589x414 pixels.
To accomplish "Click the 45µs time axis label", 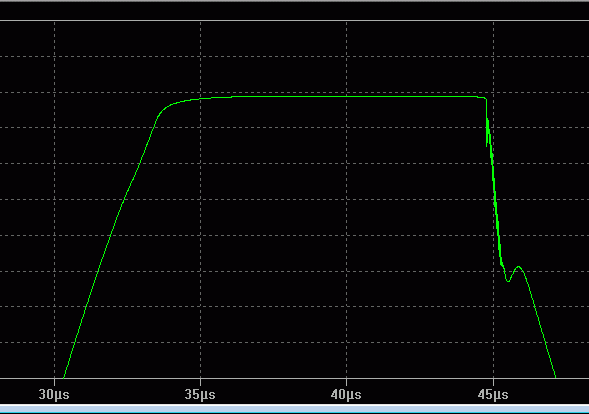I will (493, 394).
